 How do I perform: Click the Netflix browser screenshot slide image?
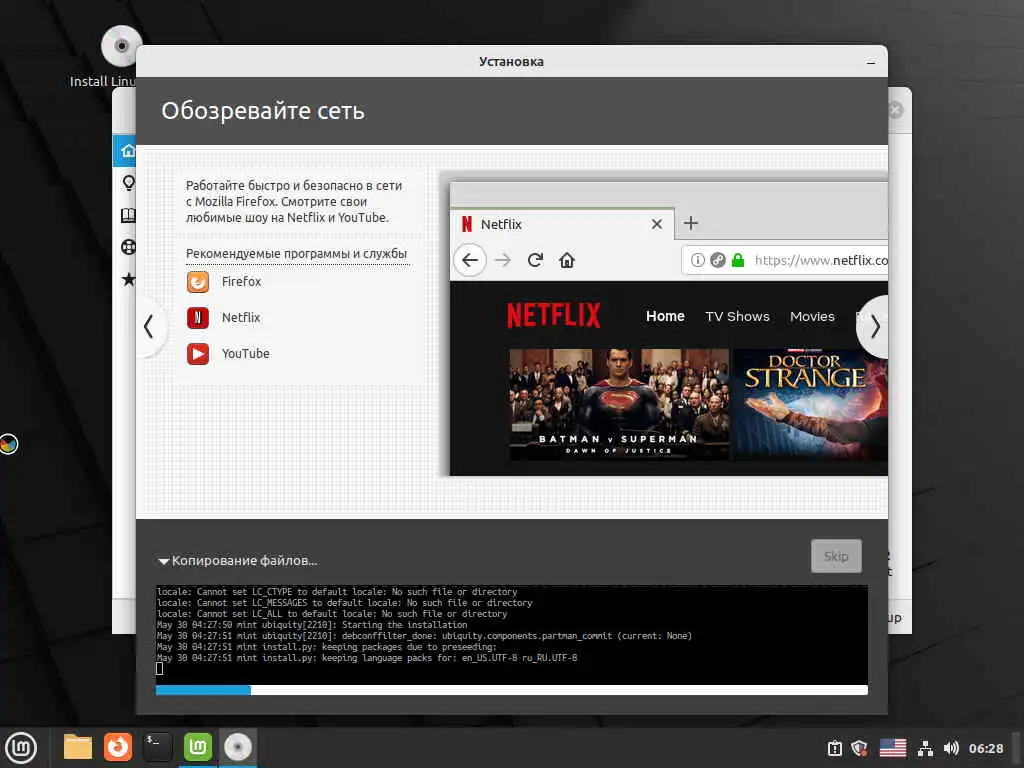click(x=668, y=329)
